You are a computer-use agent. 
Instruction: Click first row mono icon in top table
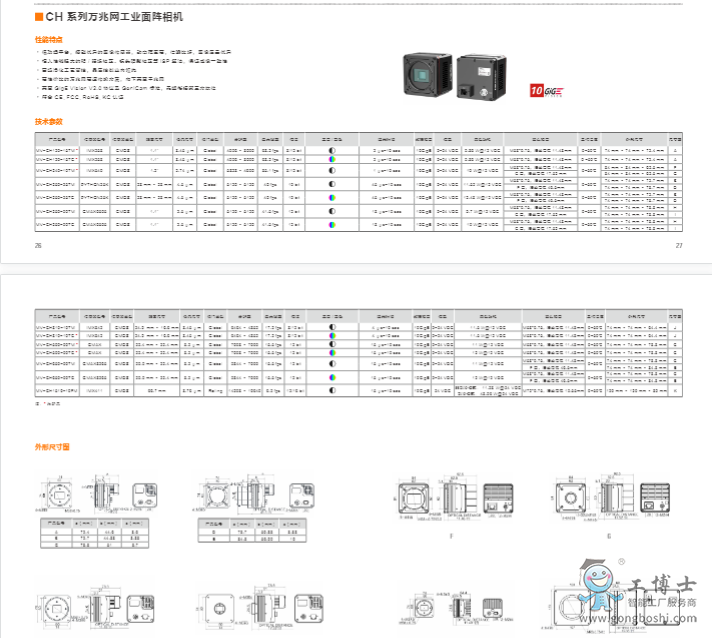tap(331, 149)
